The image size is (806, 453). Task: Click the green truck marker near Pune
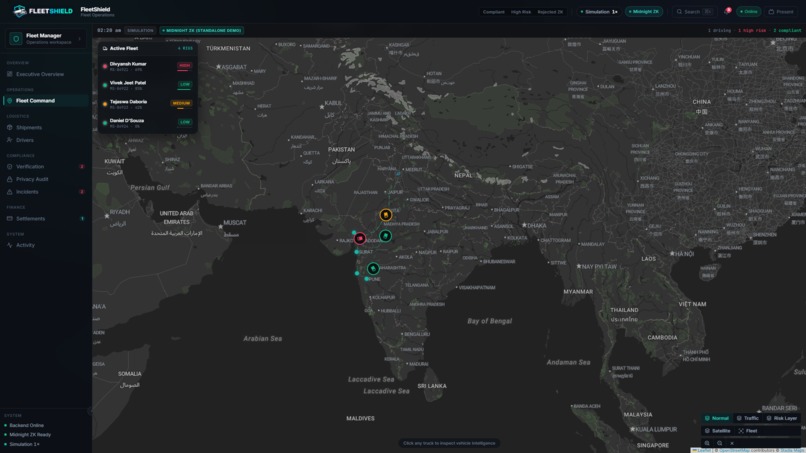point(373,268)
